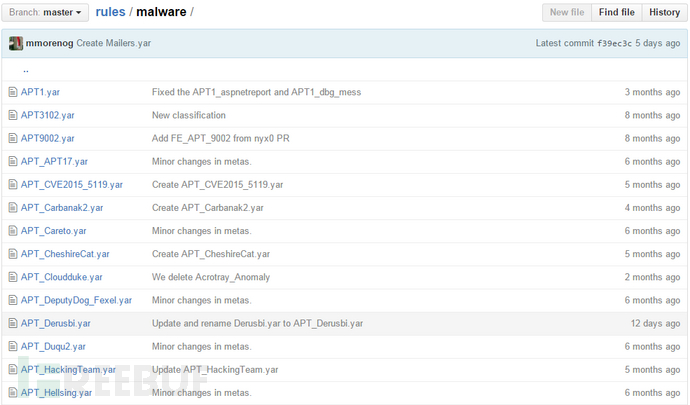Open the APT_Carbanak2.yar file name link
This screenshot has height=405, width=690.
[x=62, y=208]
